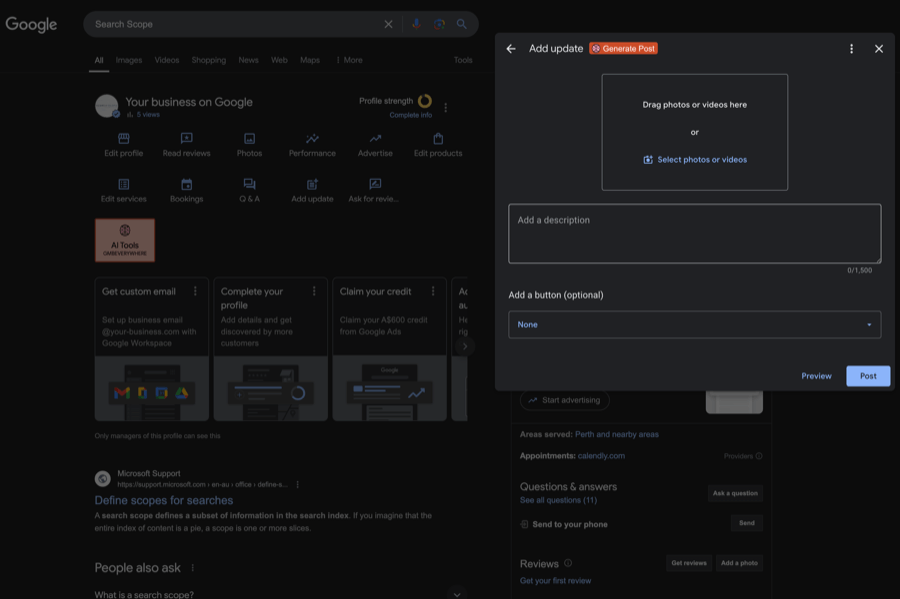Open the Add a button dropdown showing None

[695, 325]
